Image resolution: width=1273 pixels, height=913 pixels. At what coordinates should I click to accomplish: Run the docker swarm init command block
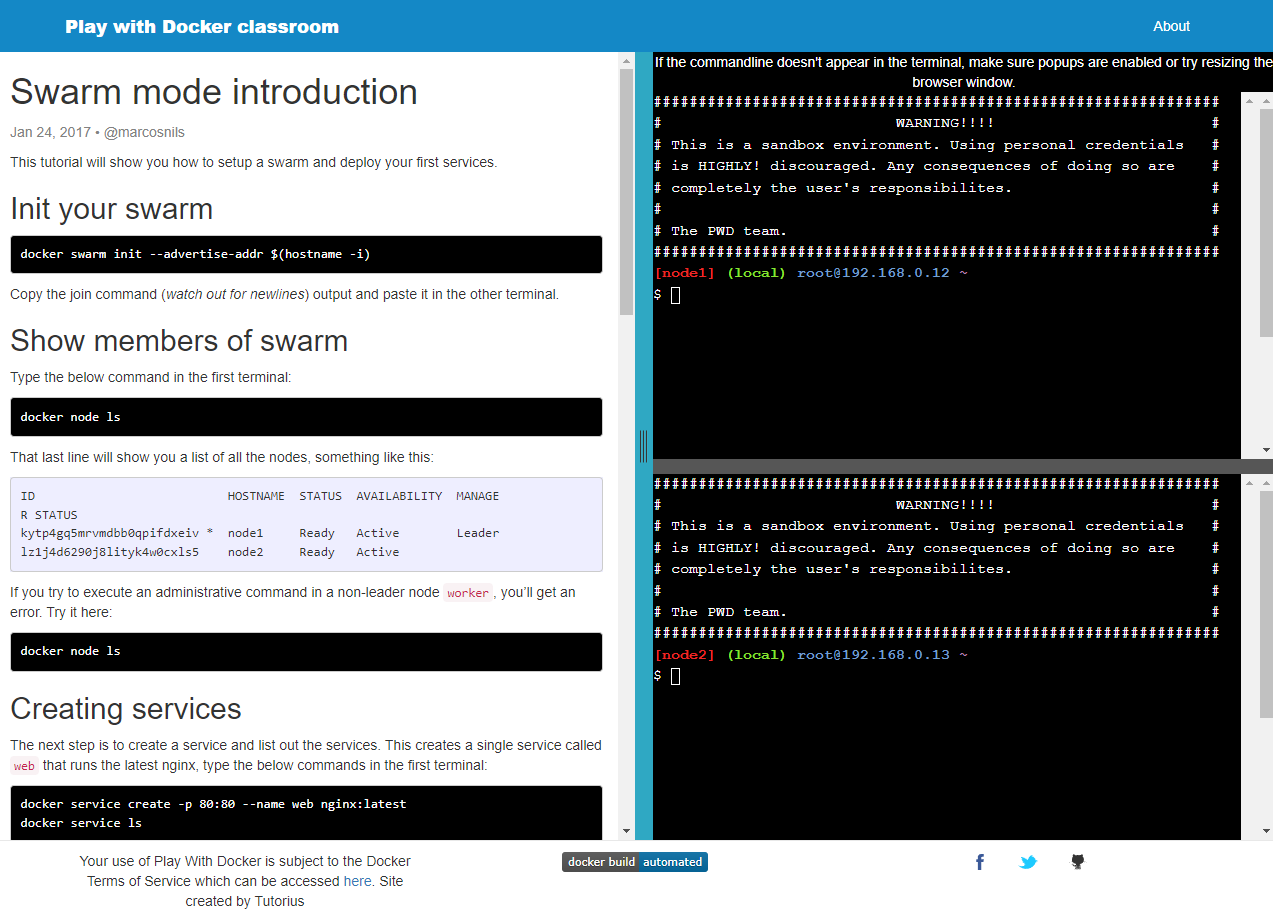pyautogui.click(x=306, y=254)
